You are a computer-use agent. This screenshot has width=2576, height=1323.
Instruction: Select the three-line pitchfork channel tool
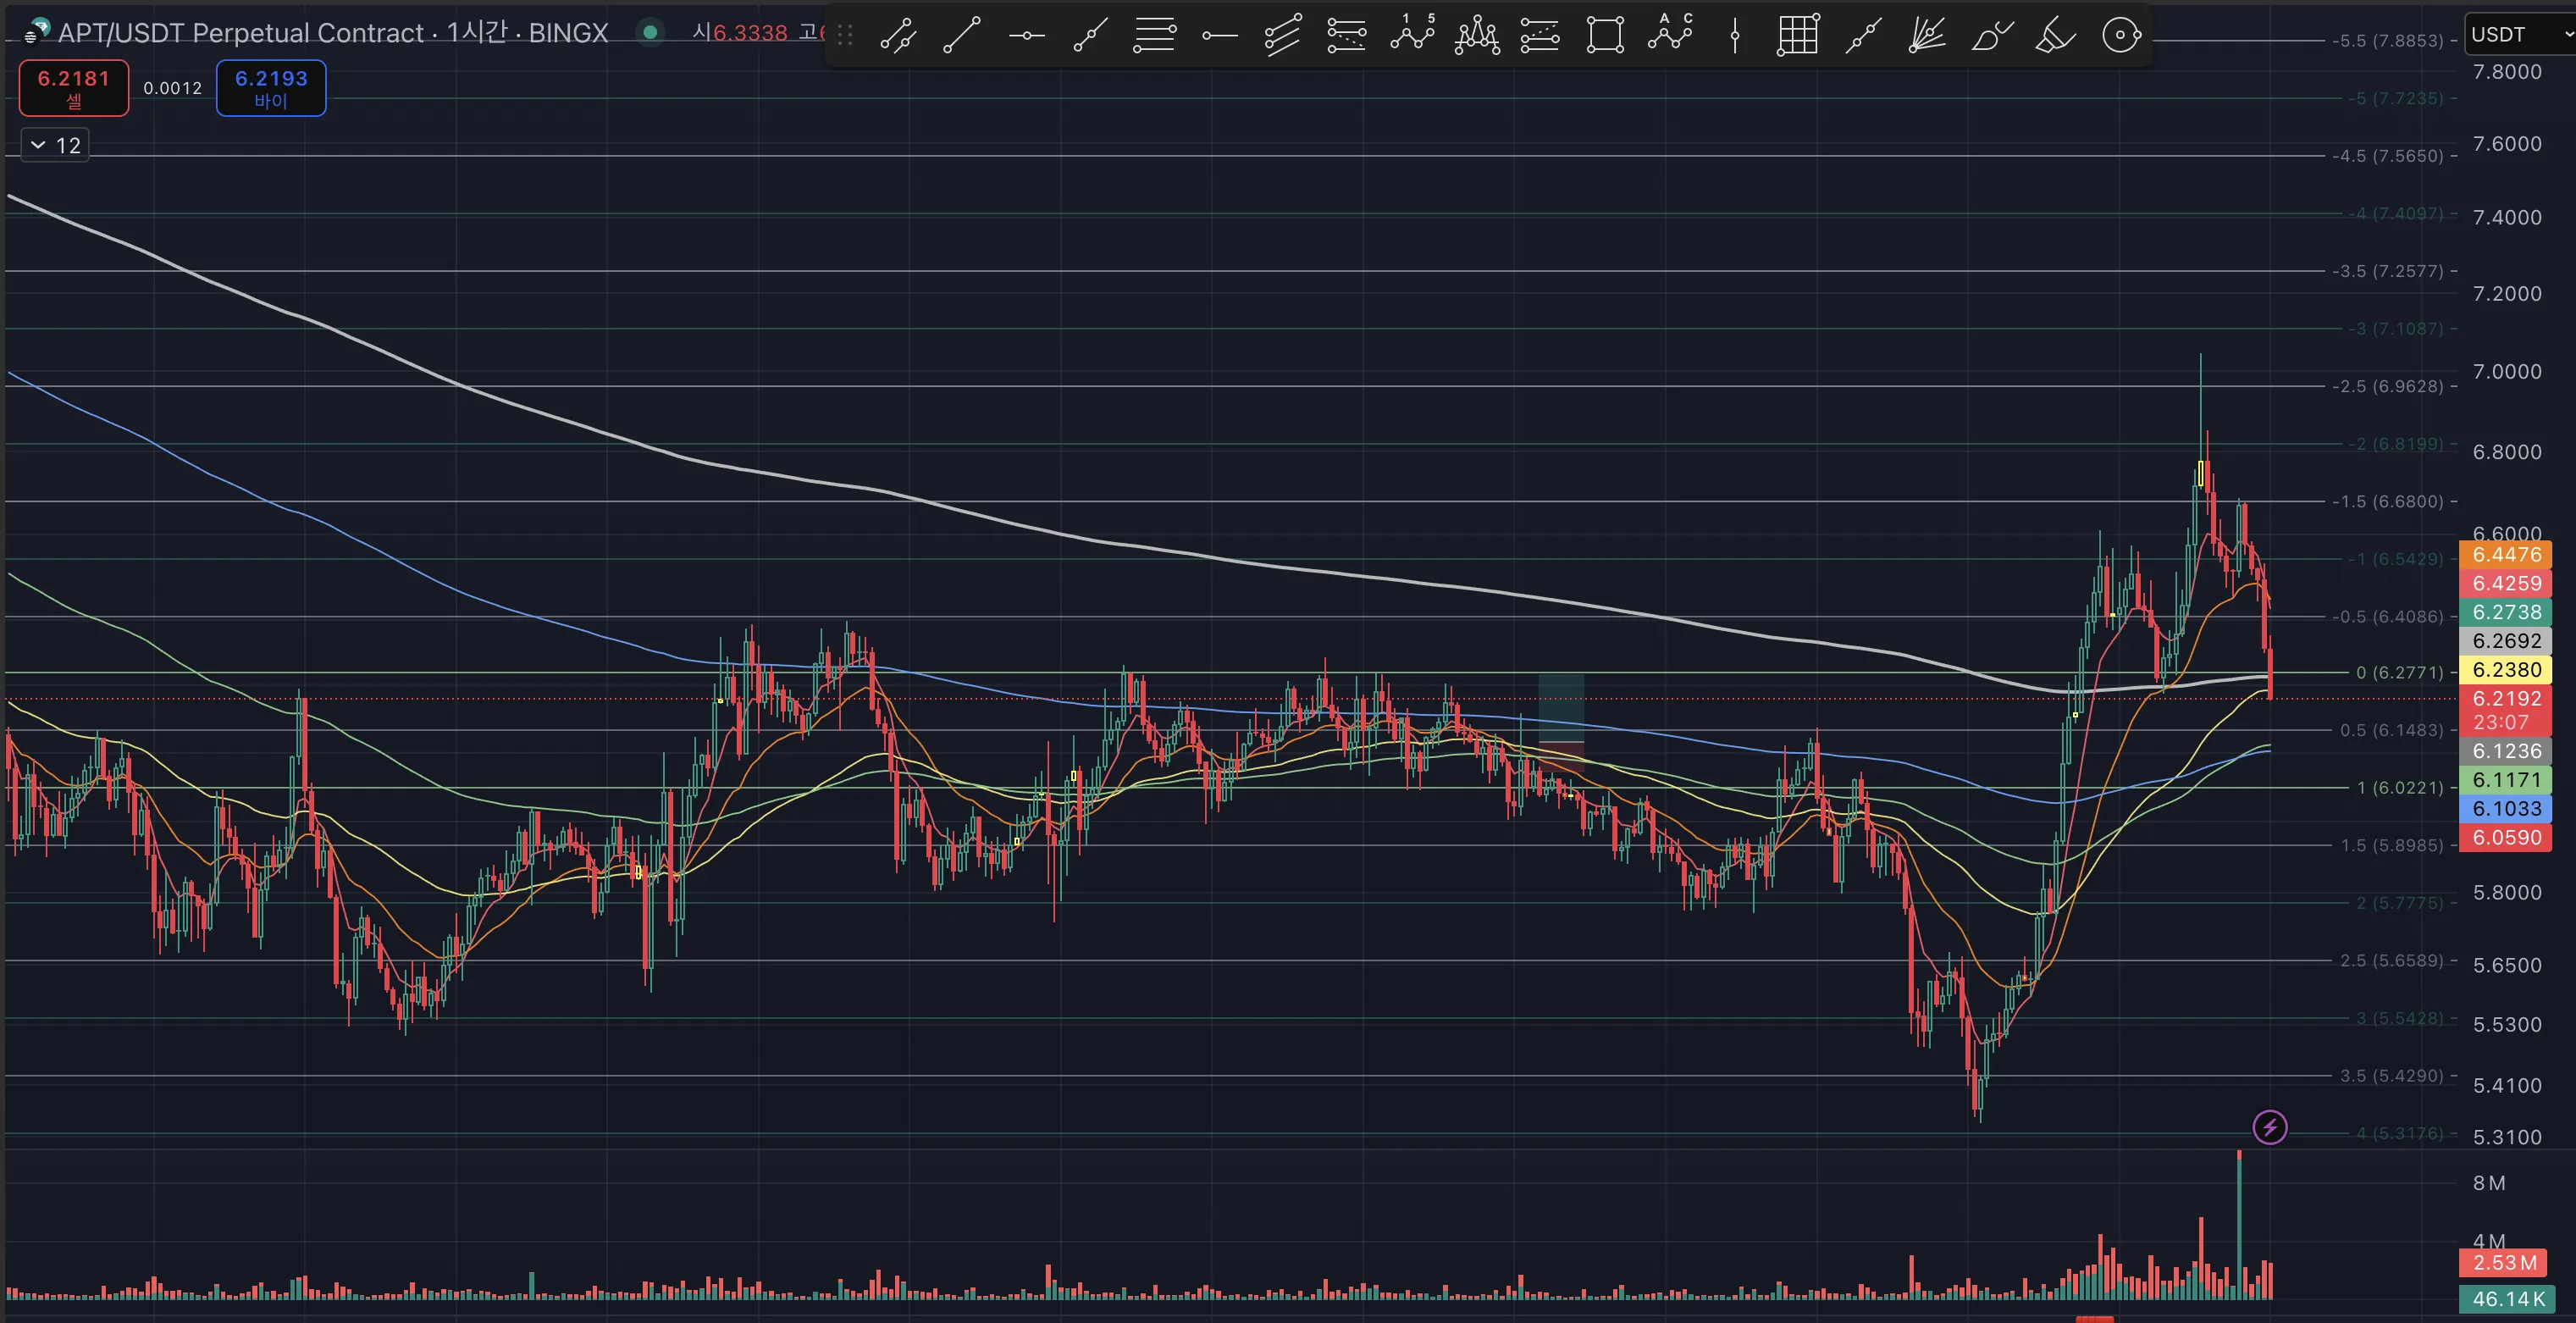(1282, 36)
